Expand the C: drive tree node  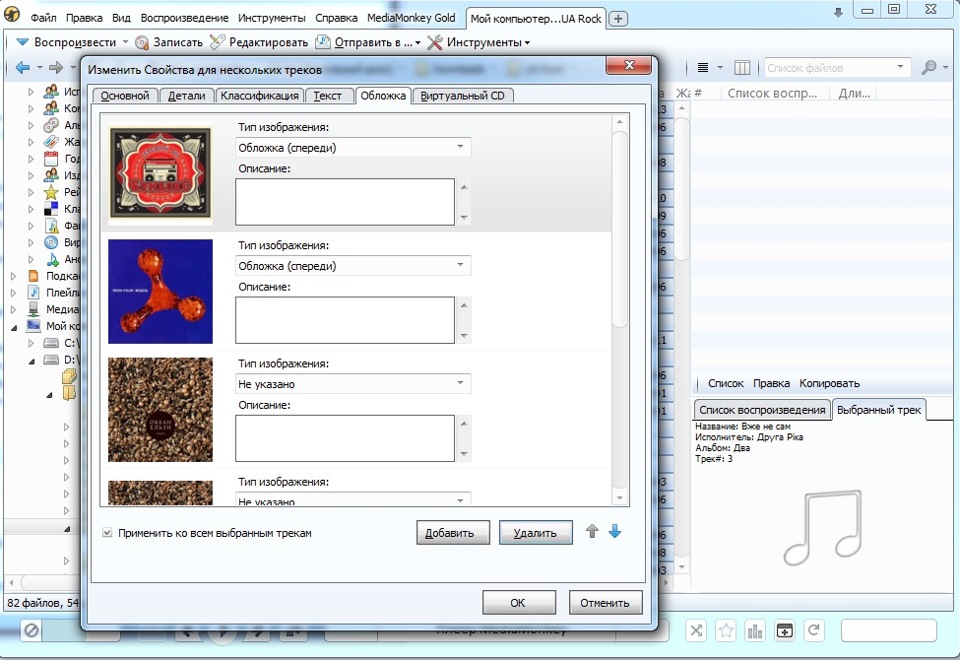[31, 343]
